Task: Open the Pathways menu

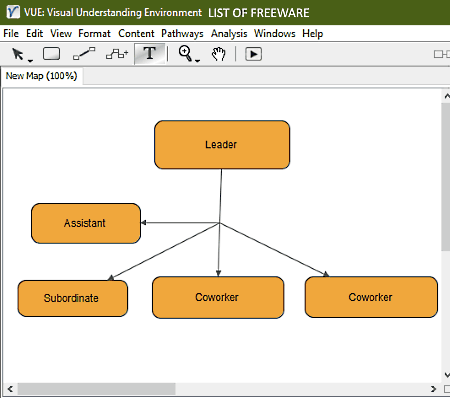Action: [x=182, y=33]
